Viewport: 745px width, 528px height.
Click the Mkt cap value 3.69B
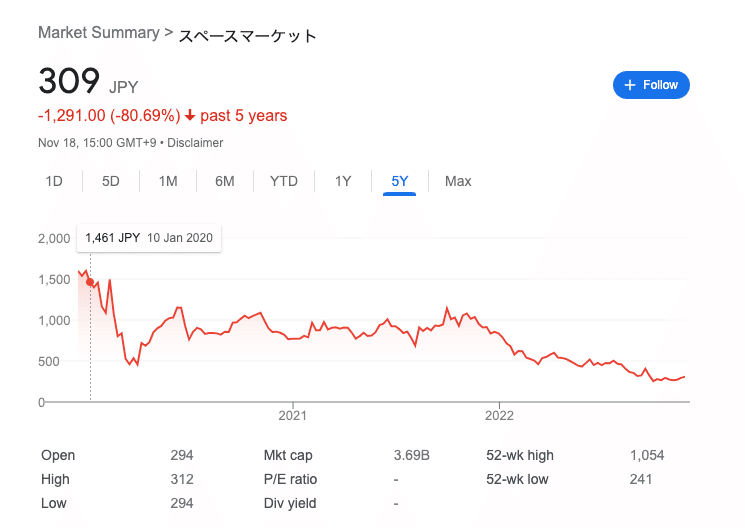tap(411, 455)
